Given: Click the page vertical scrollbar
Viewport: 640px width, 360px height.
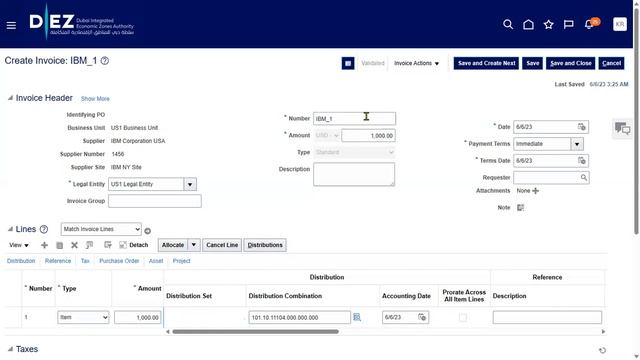Looking at the screenshot, I should click(x=636, y=122).
